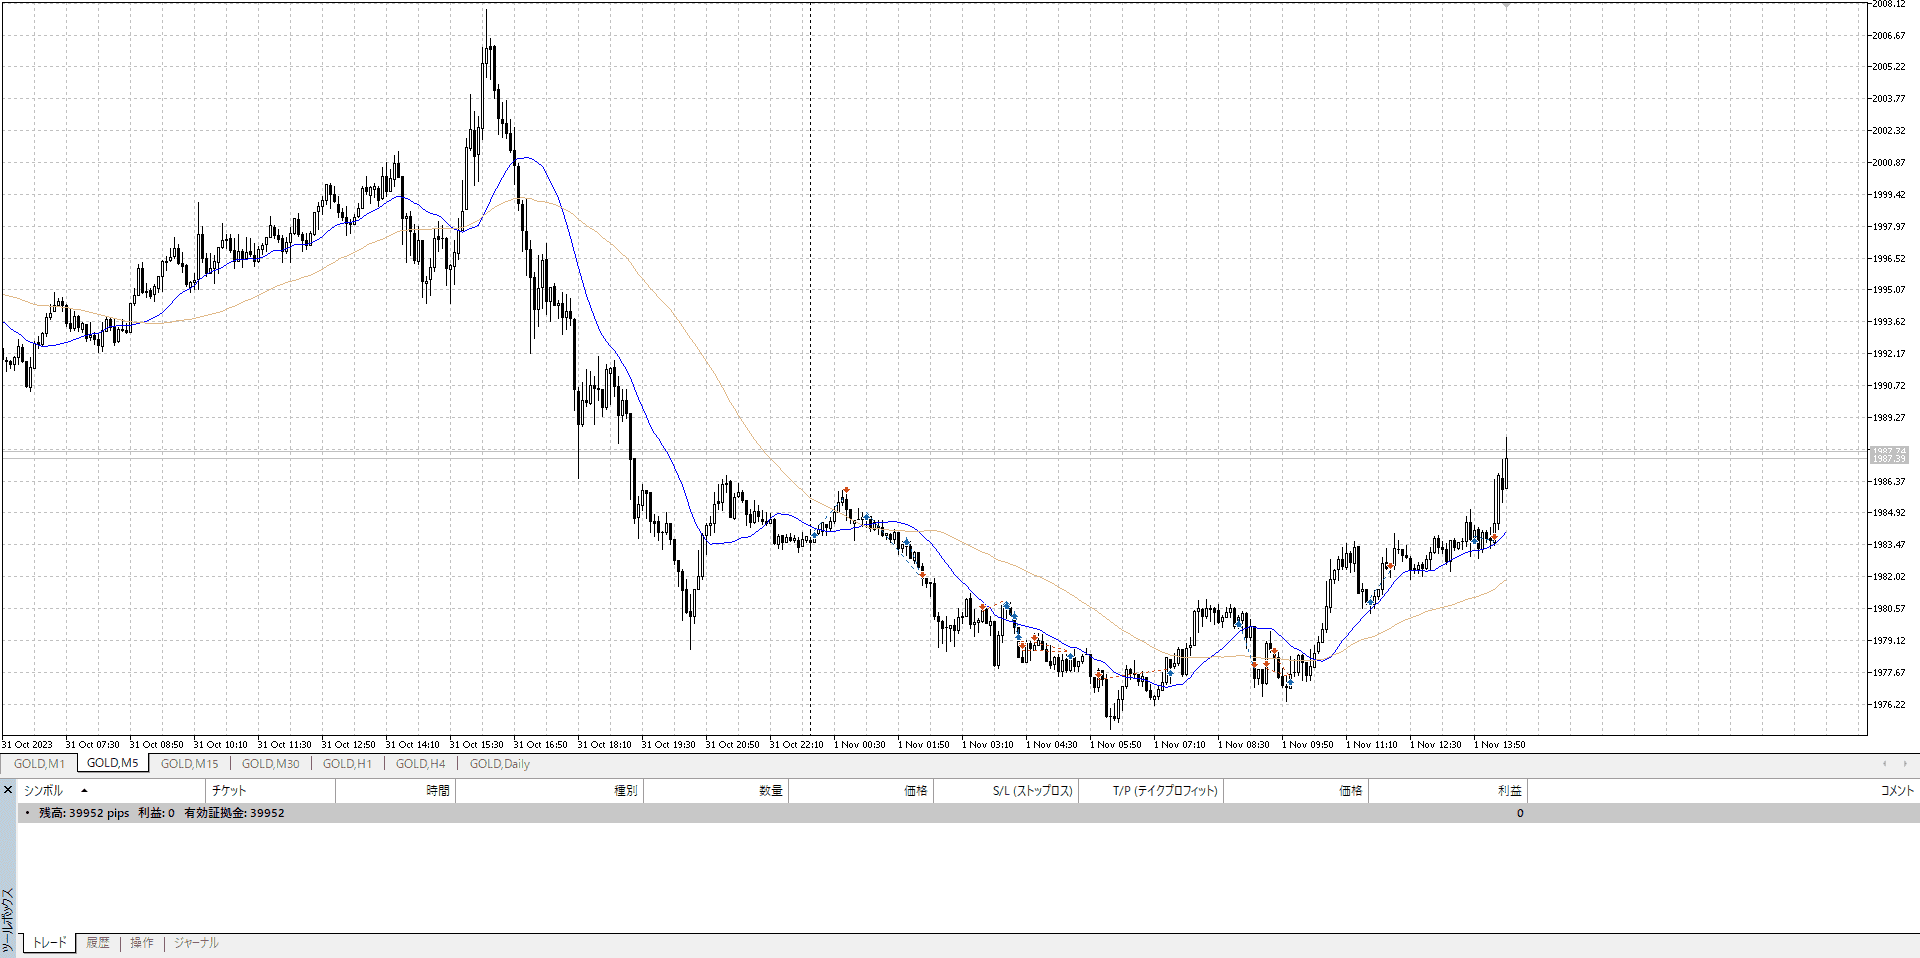This screenshot has width=1920, height=958.
Task: Click the sort arrow beside シンボル
Action: point(84,791)
